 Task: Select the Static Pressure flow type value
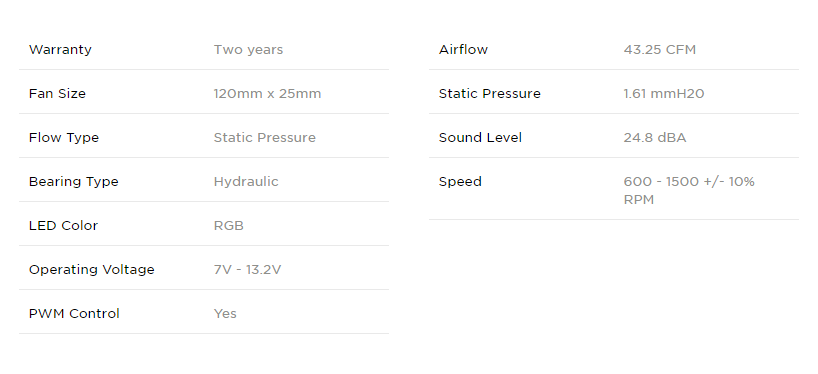click(x=264, y=138)
